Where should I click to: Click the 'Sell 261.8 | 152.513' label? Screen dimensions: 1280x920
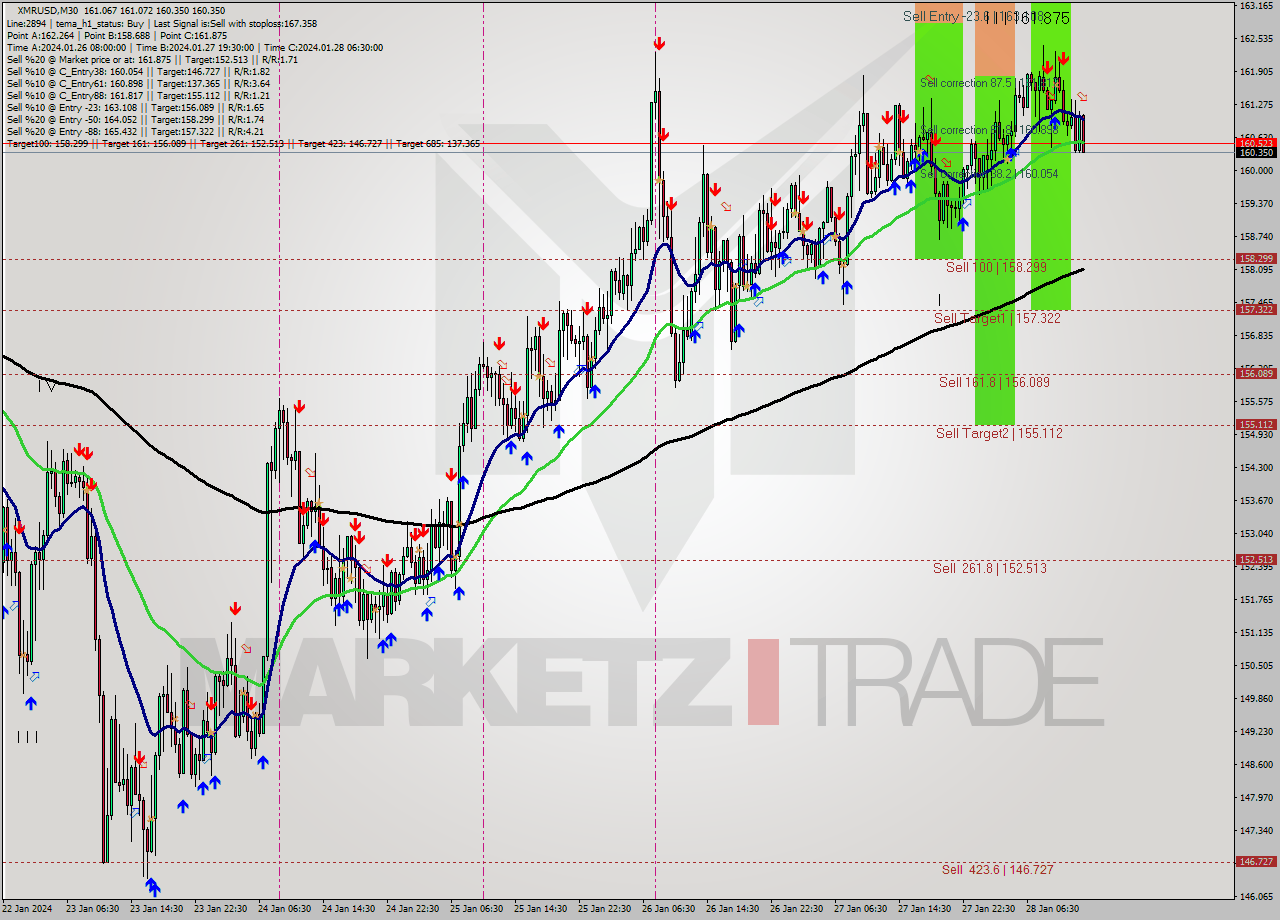990,568
